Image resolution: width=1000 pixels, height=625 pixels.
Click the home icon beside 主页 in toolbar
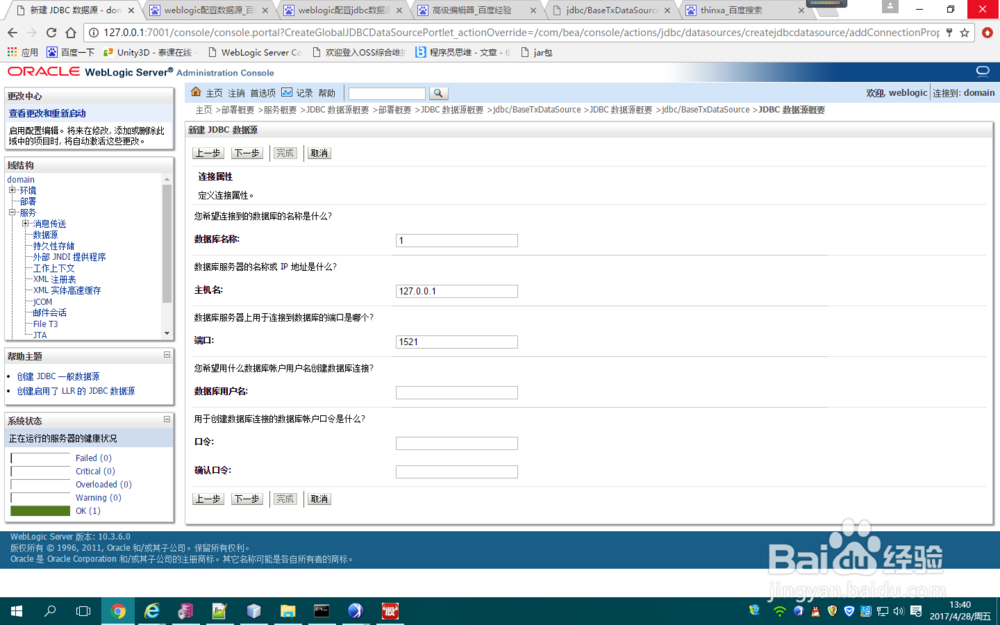(196, 92)
